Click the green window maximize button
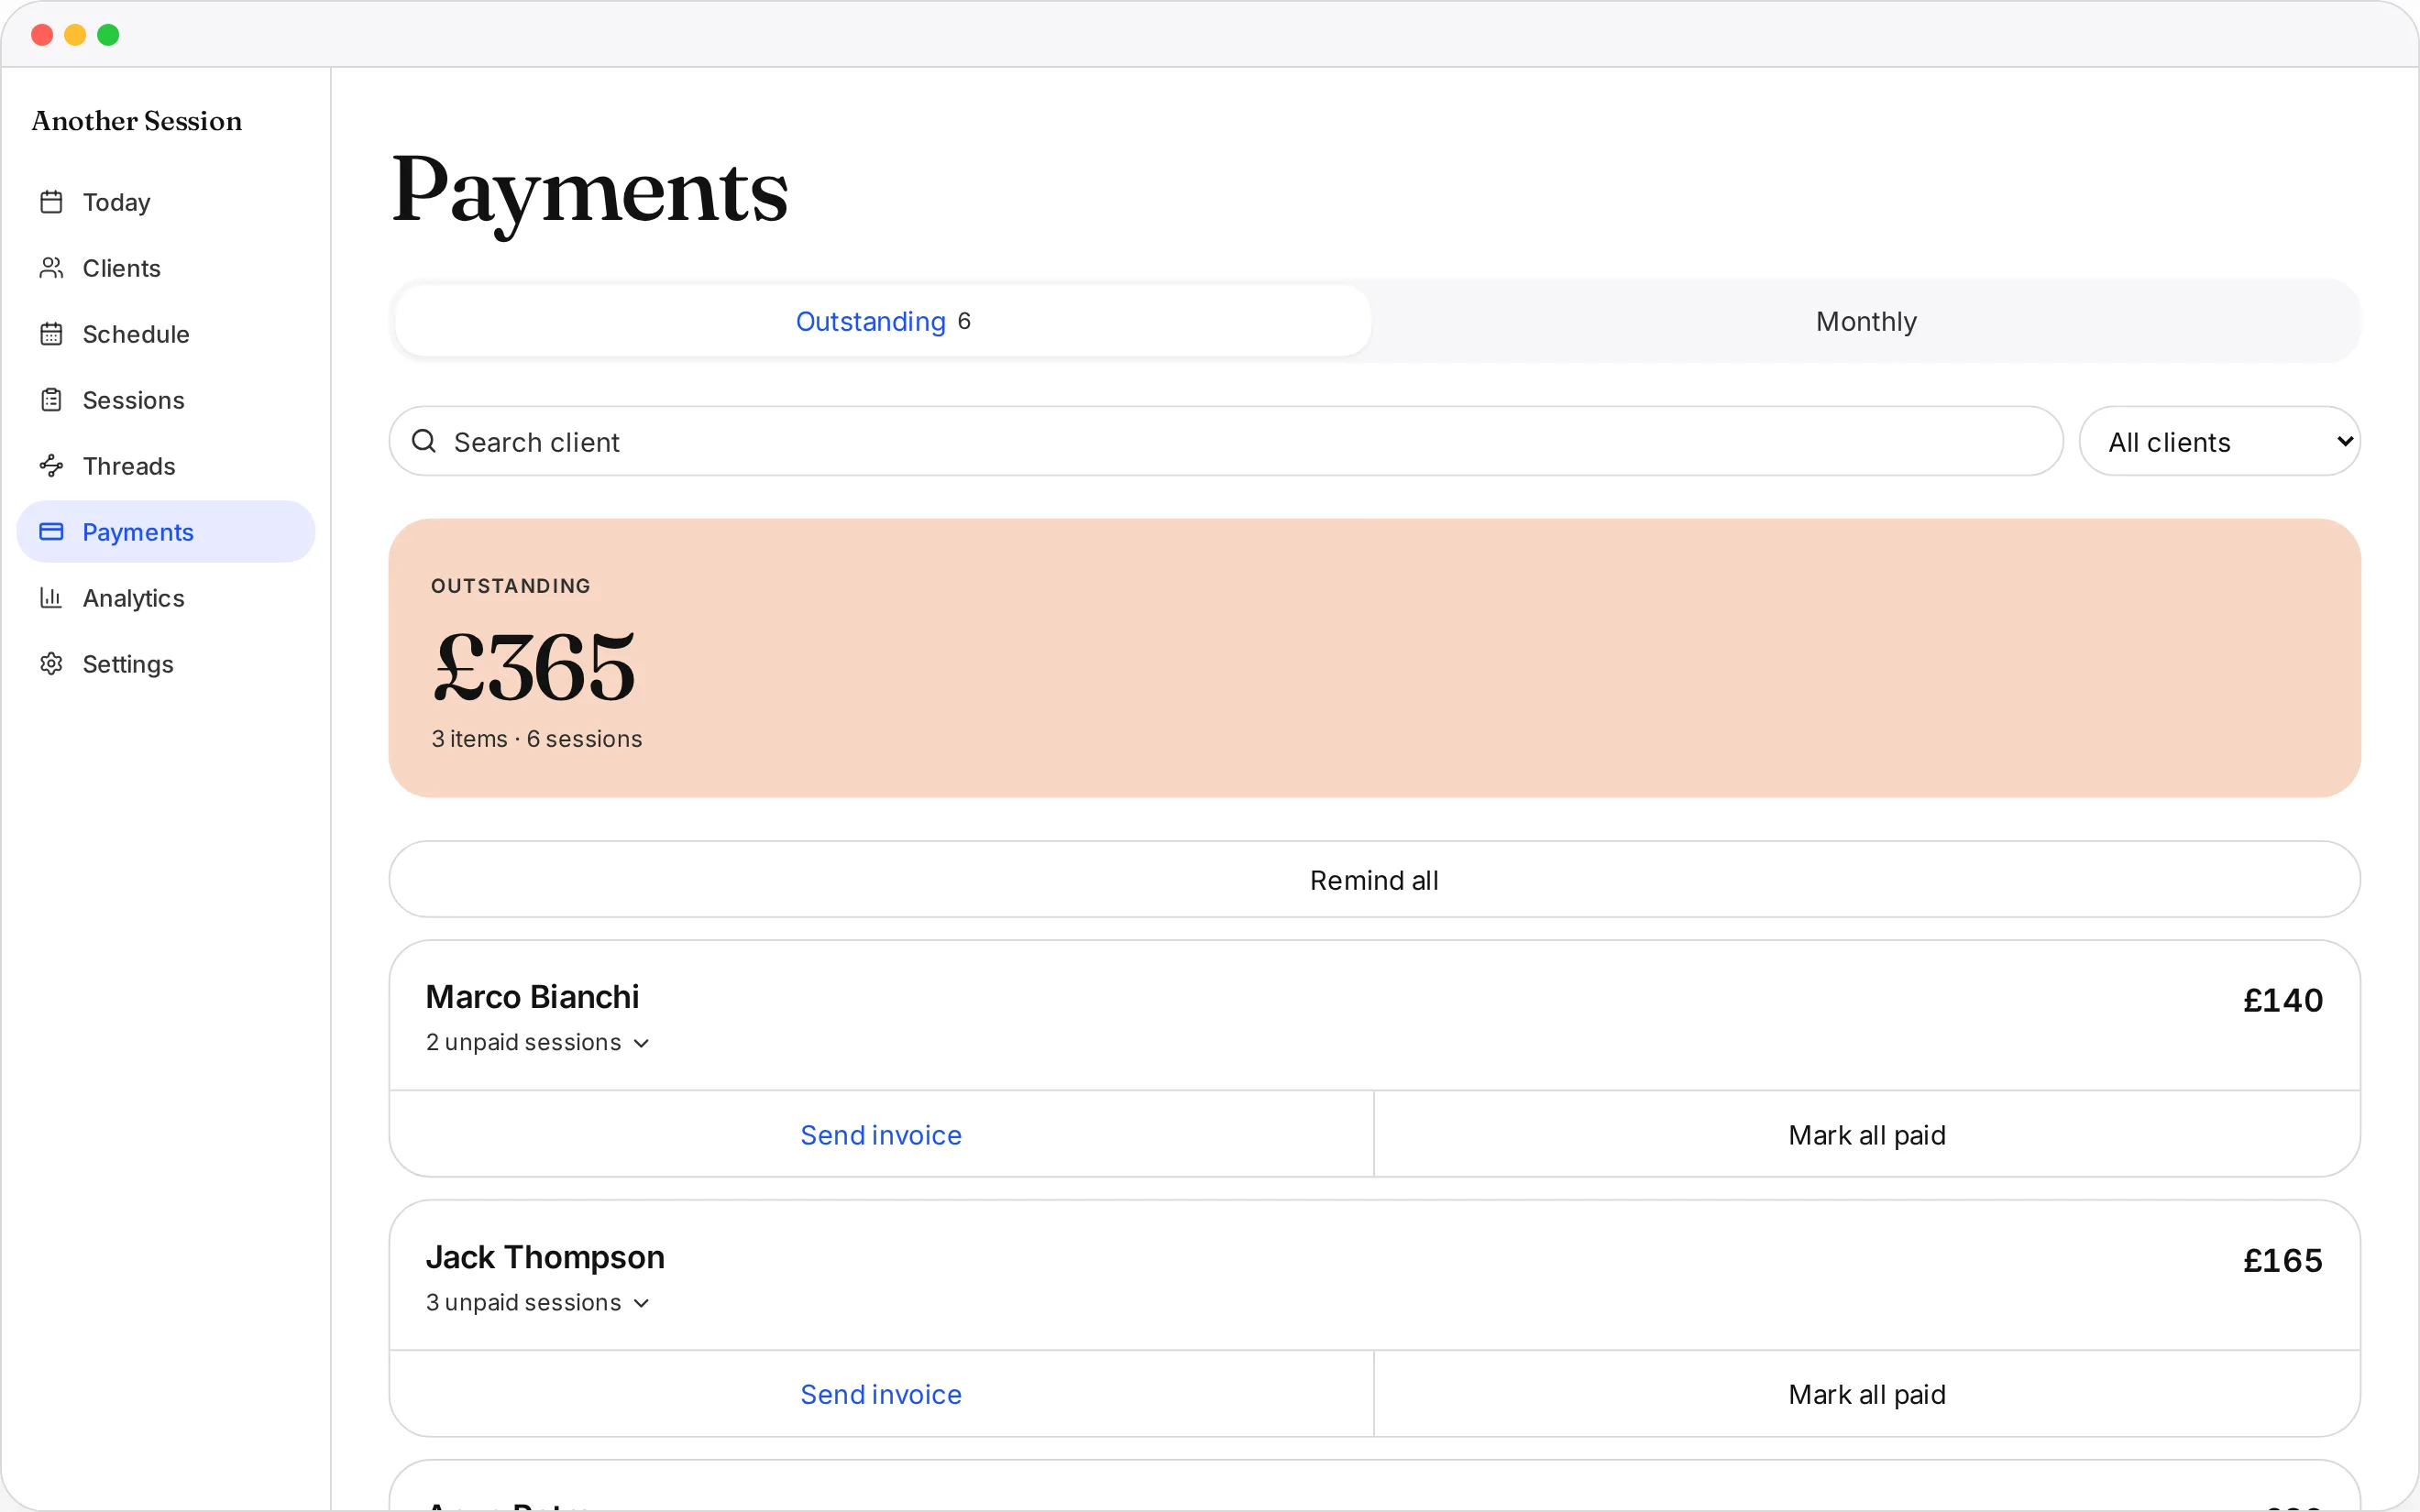This screenshot has width=2420, height=1512. coord(108,35)
